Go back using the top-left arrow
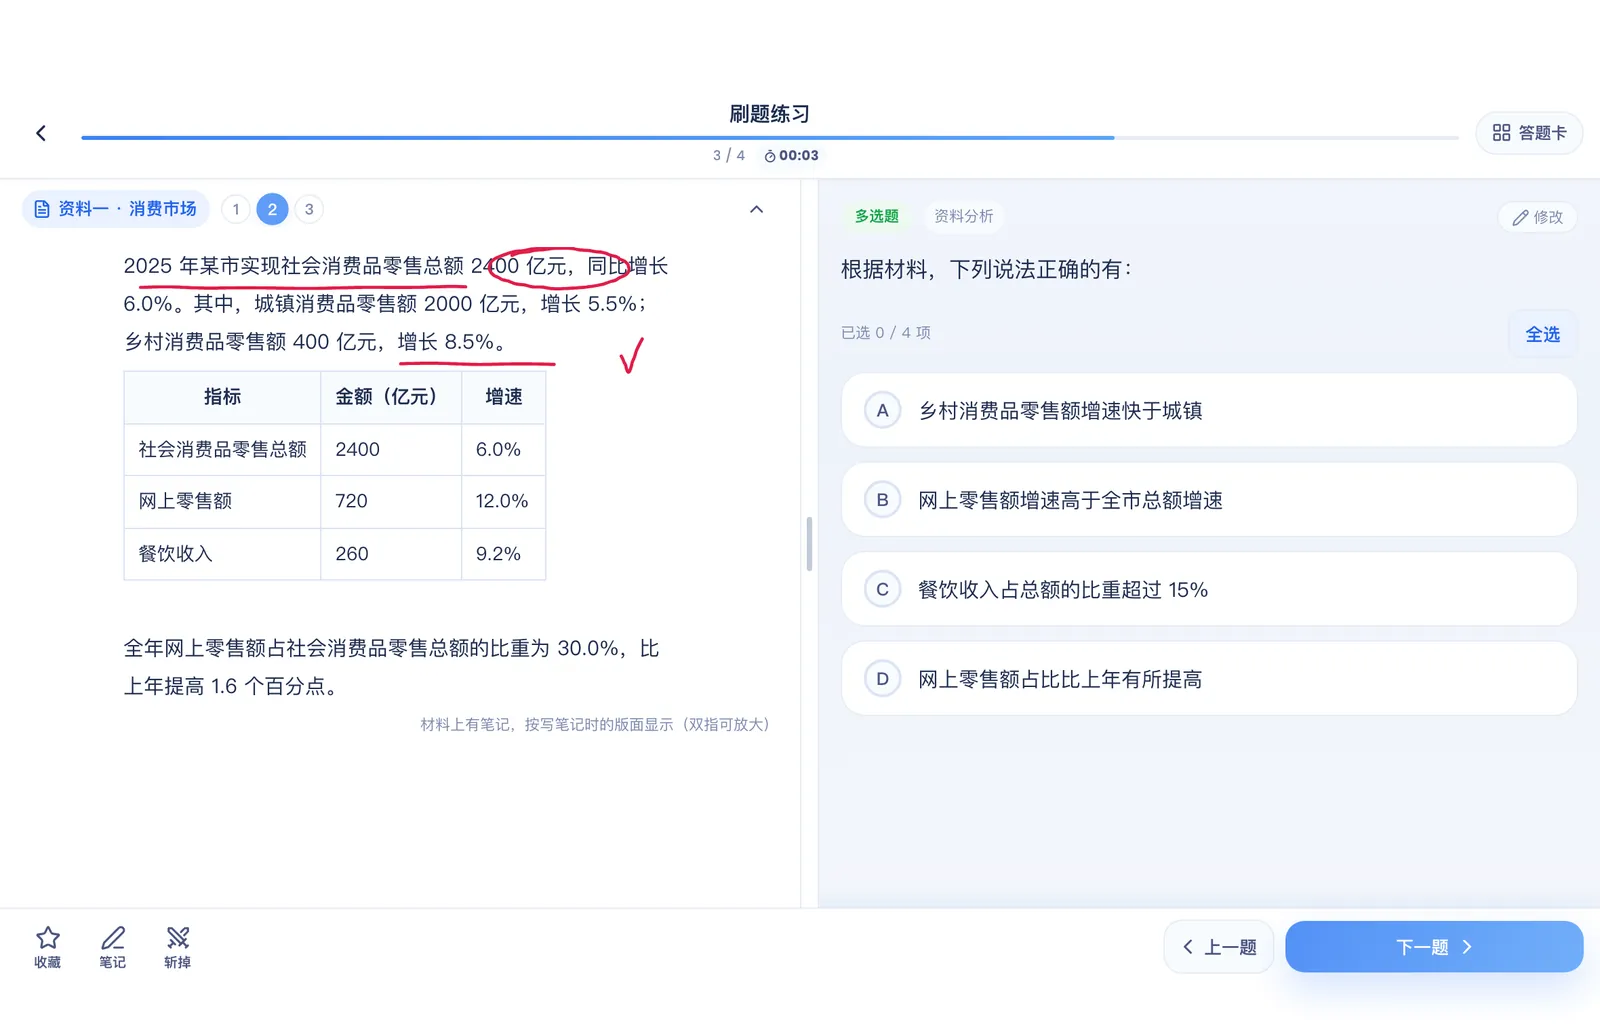 41,133
